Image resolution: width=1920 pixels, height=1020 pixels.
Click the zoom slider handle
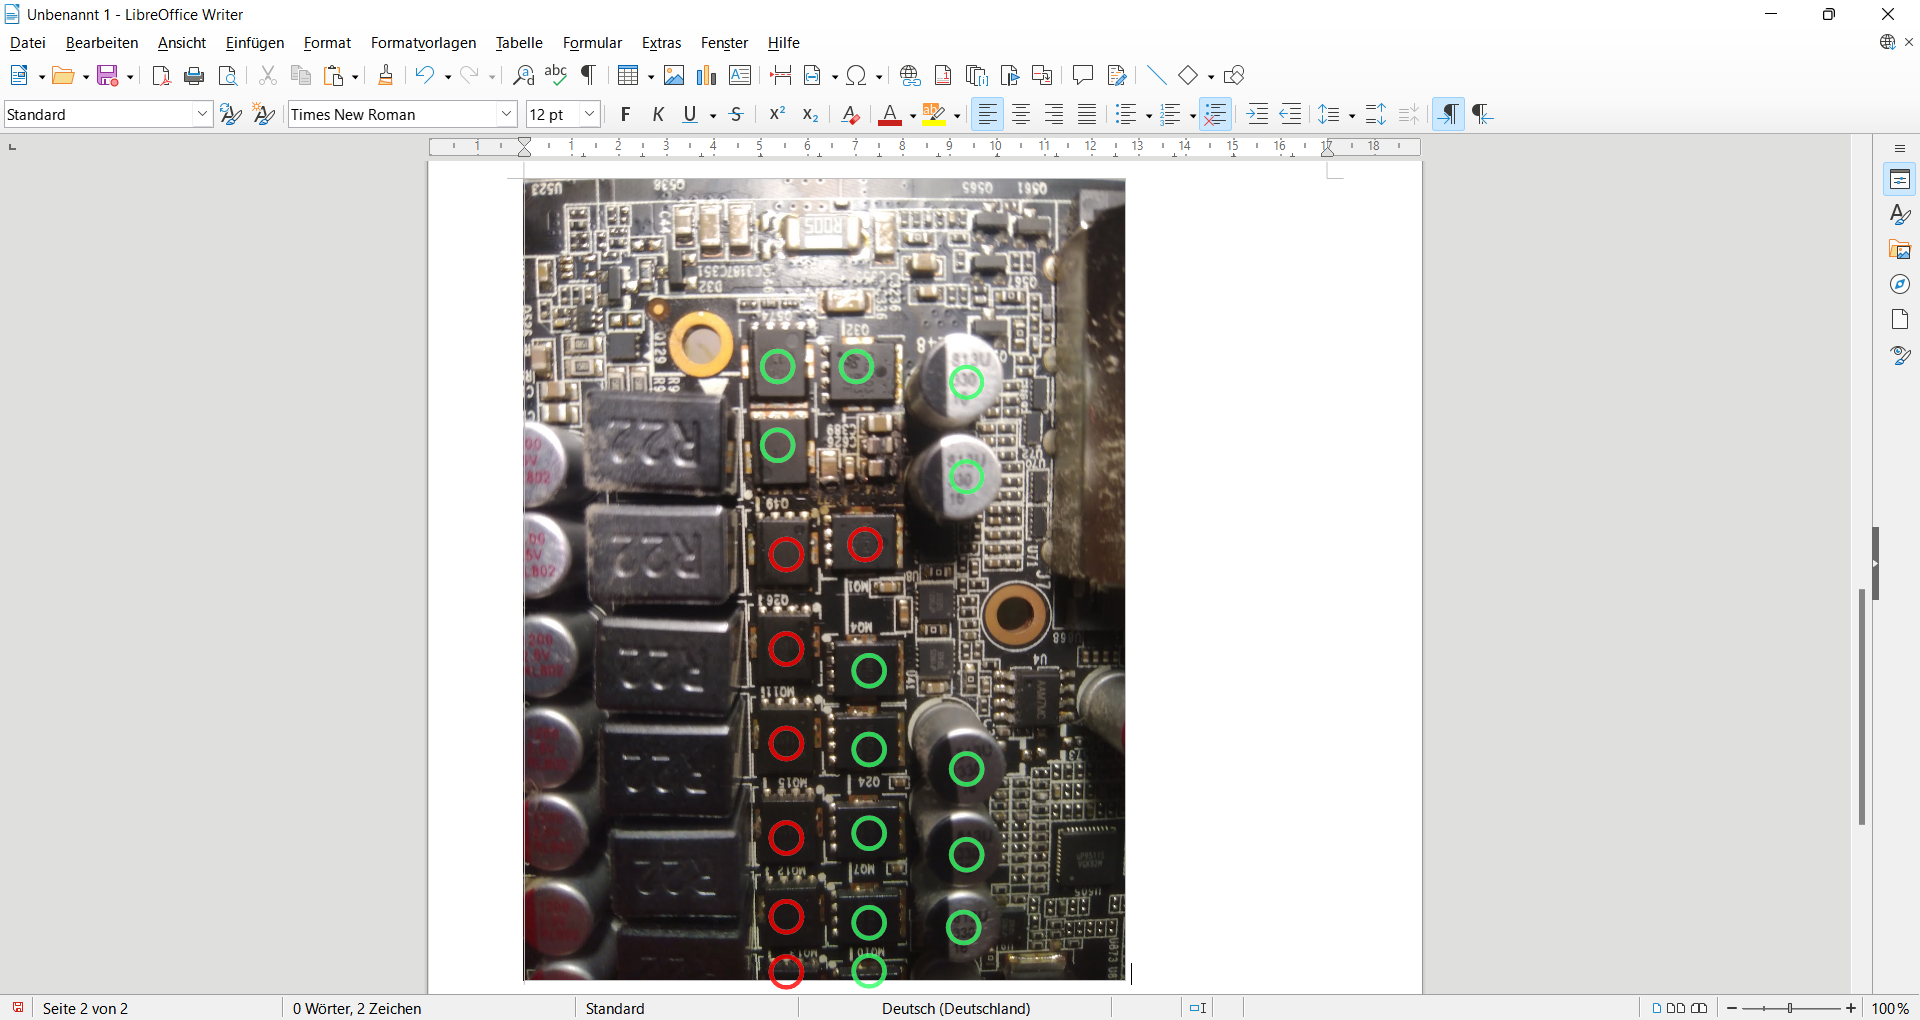1790,1008
